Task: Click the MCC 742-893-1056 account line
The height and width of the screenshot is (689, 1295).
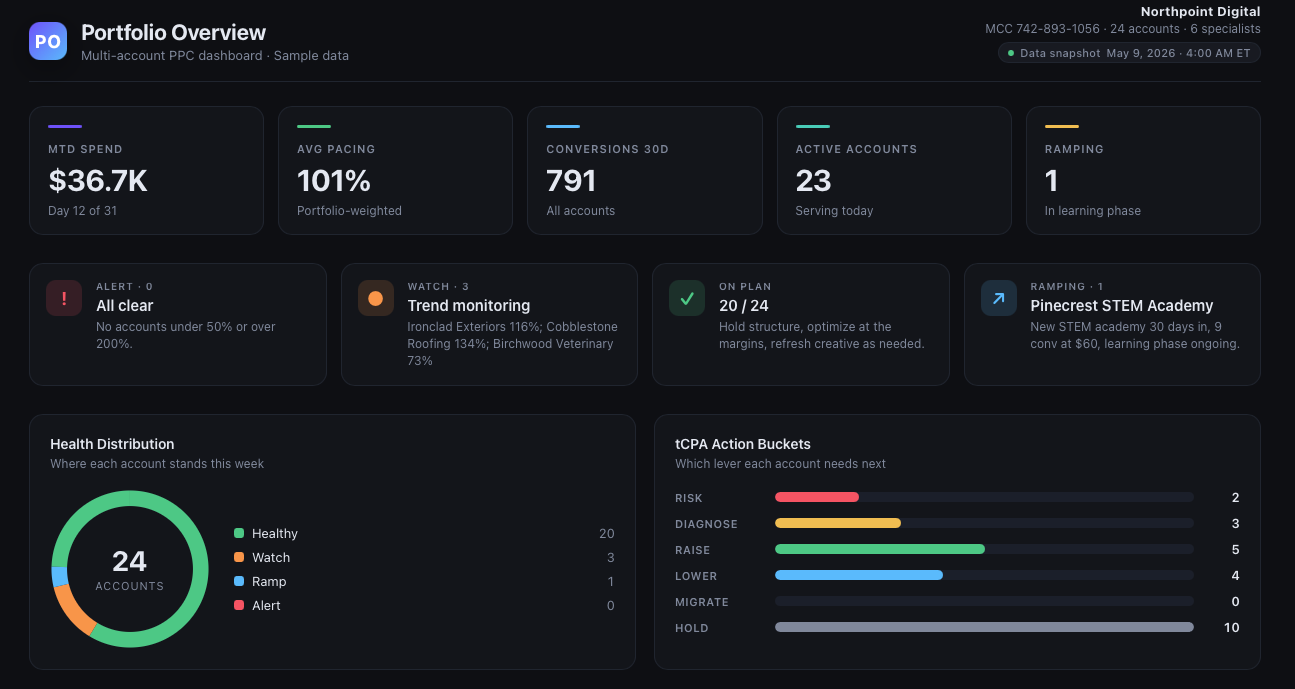Action: click(1123, 29)
